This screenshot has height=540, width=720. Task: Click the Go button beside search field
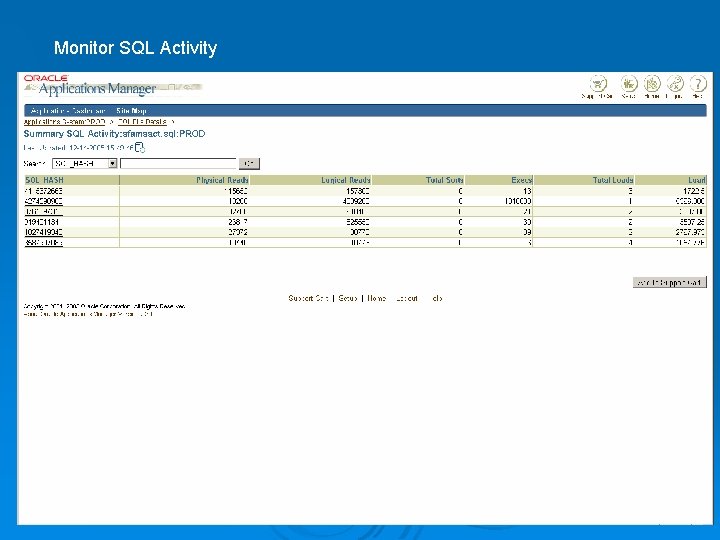pyautogui.click(x=249, y=163)
